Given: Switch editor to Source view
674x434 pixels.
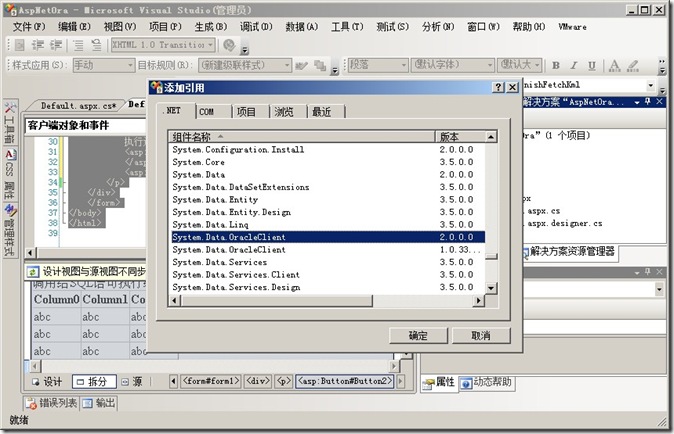Looking at the screenshot, I should click(132, 382).
